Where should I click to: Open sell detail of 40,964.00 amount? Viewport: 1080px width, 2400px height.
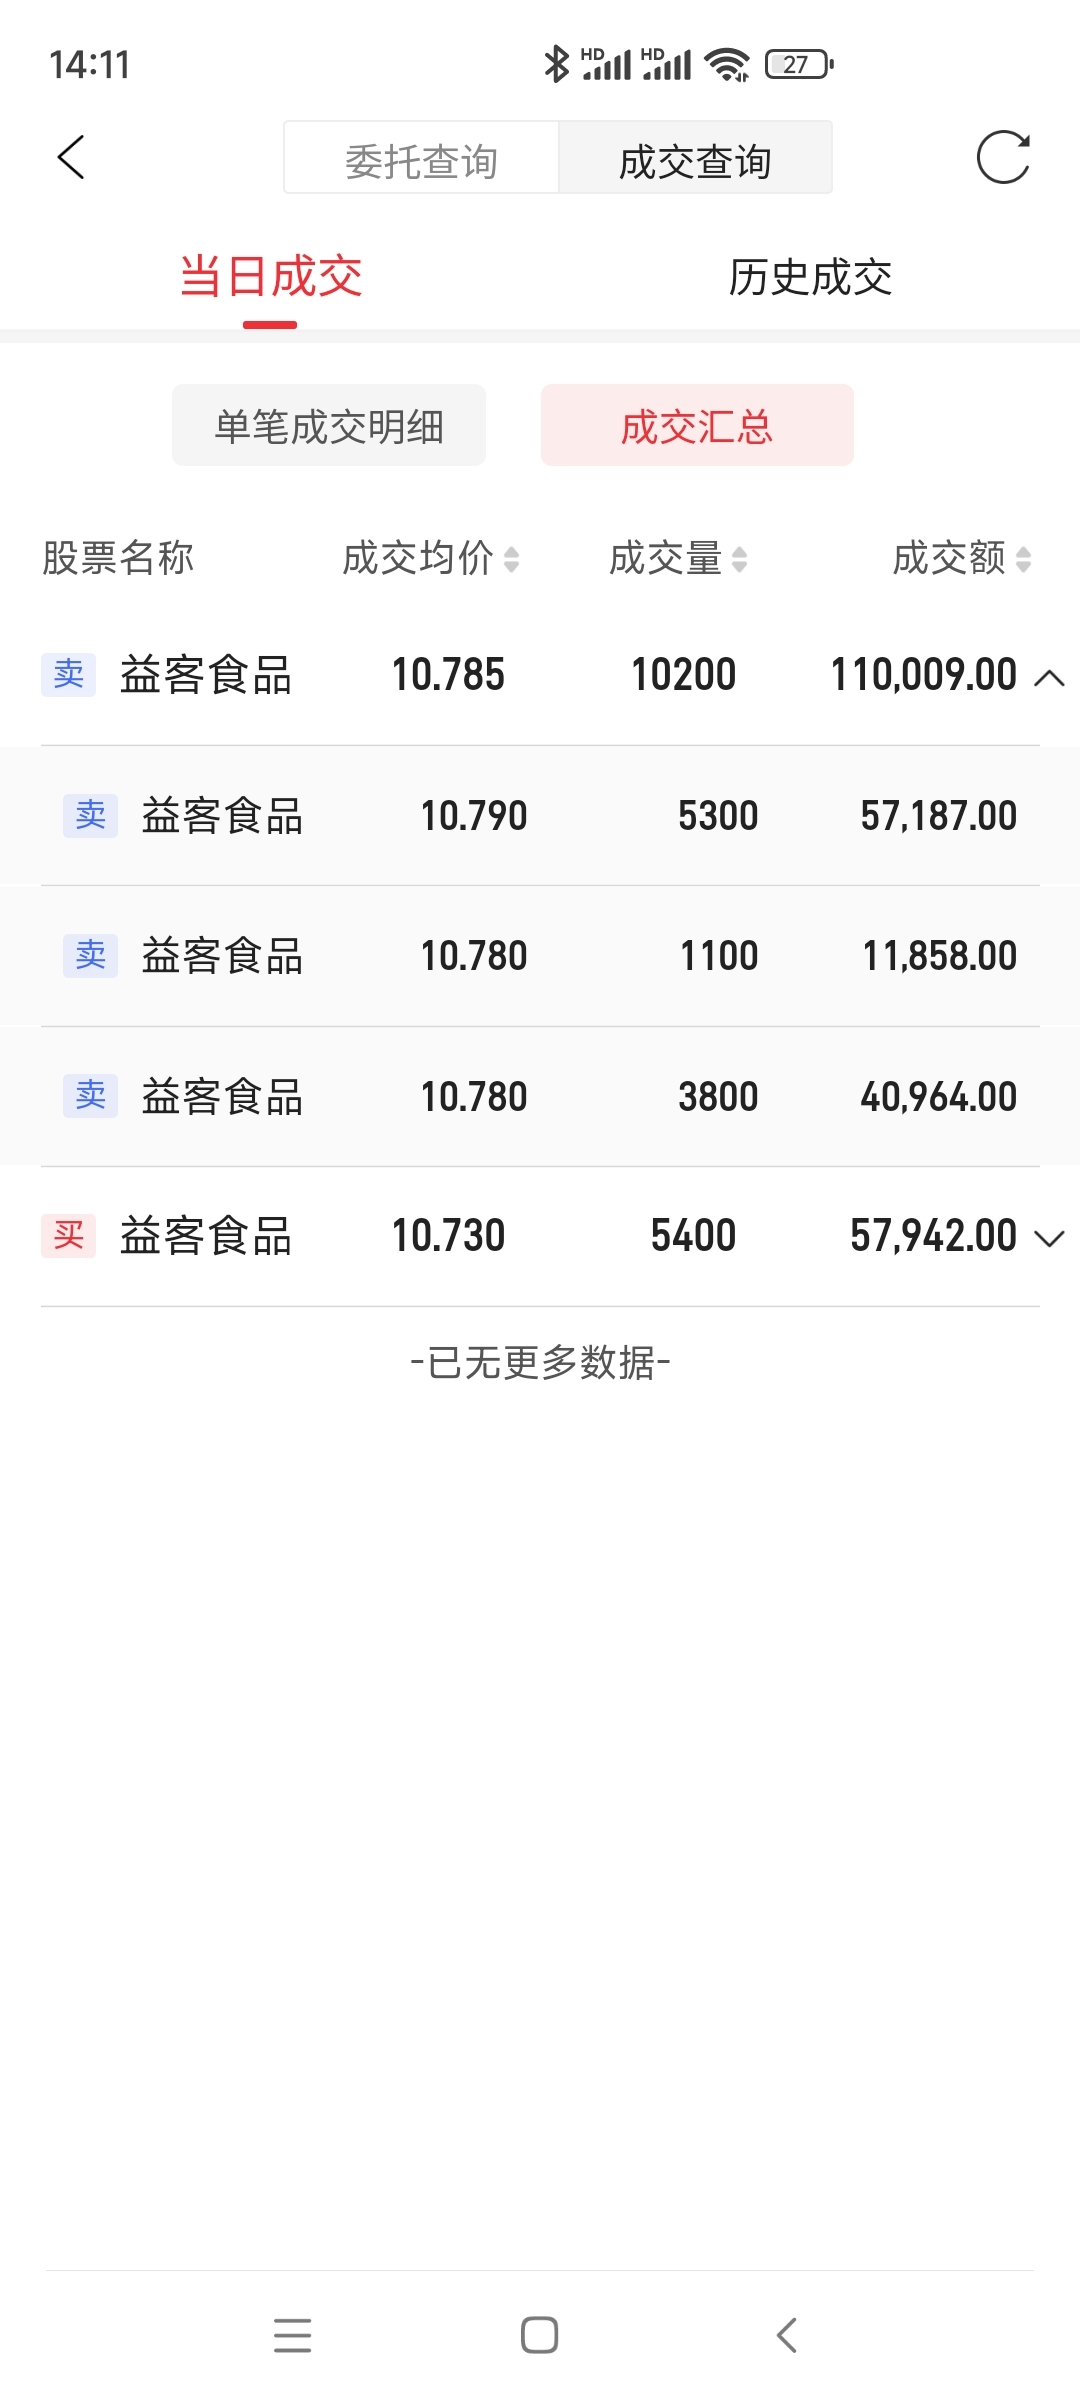point(540,1097)
